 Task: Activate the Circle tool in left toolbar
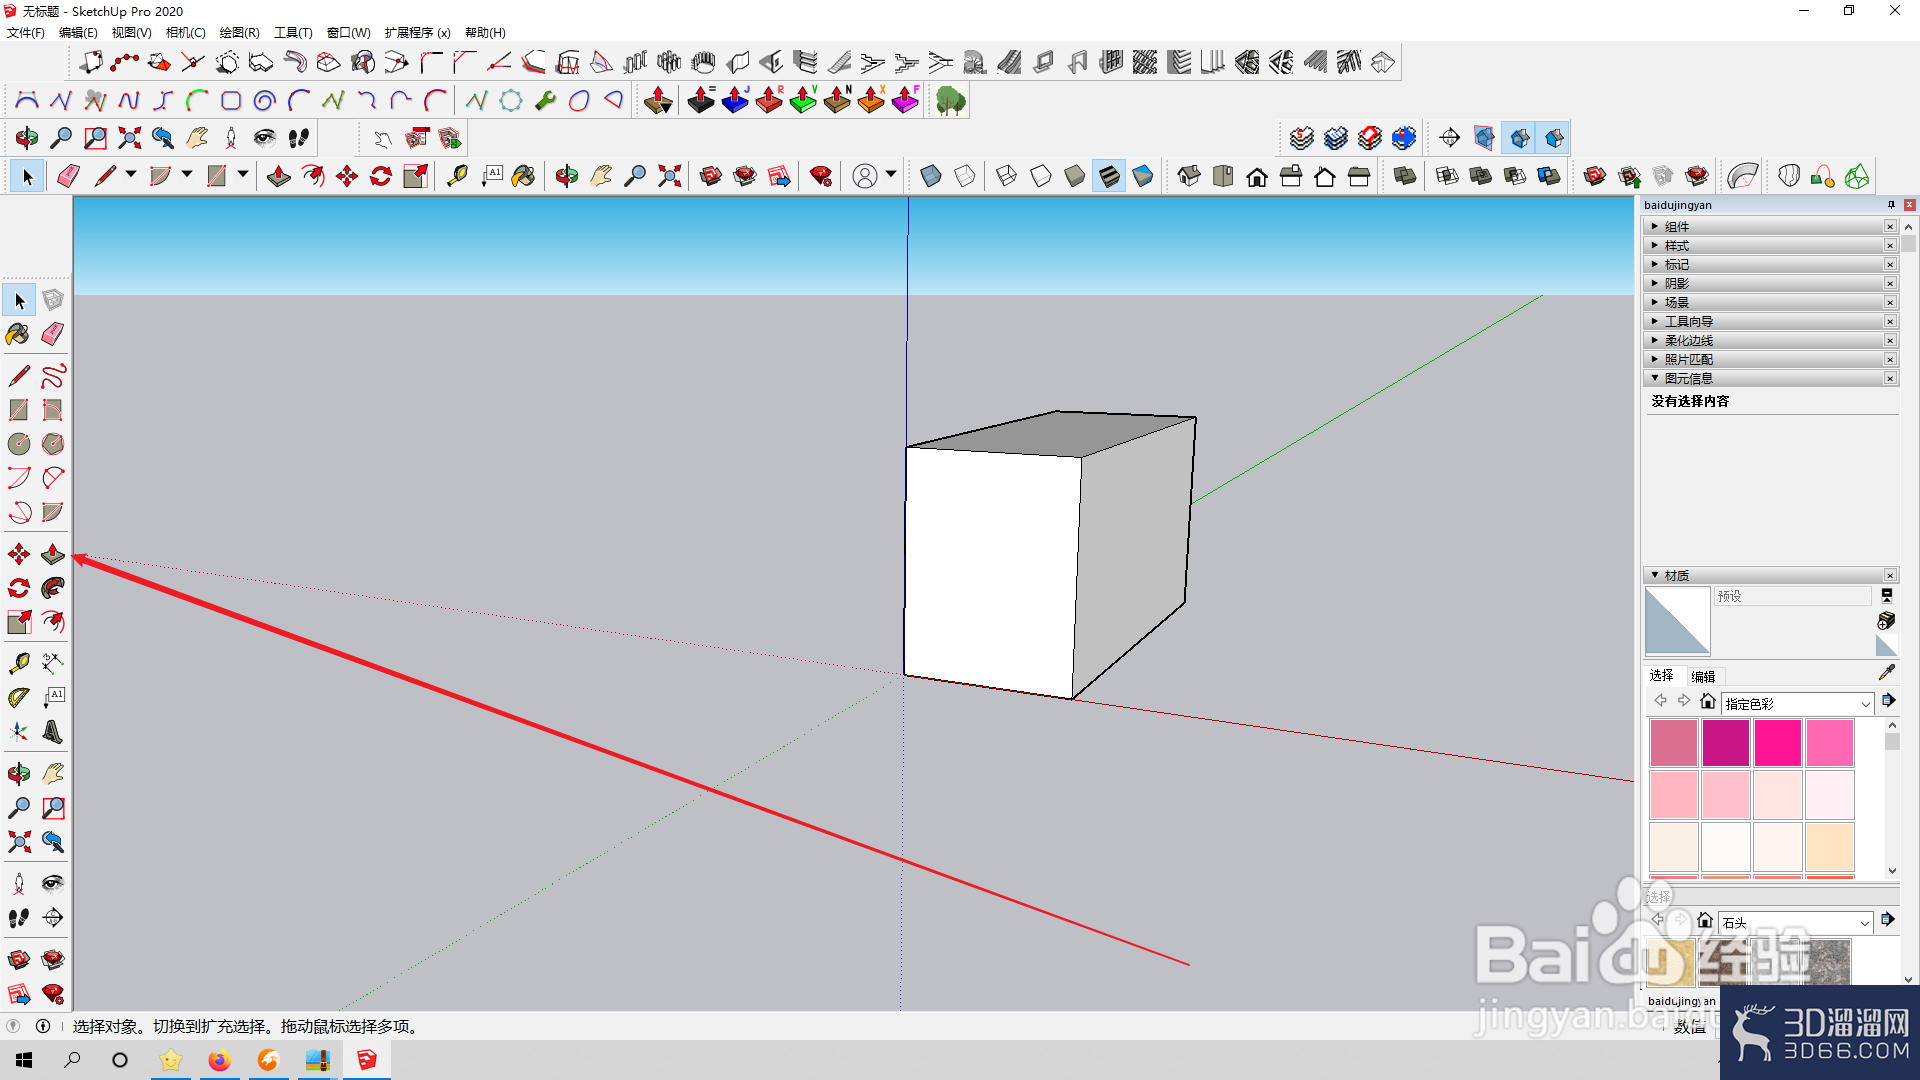click(19, 444)
